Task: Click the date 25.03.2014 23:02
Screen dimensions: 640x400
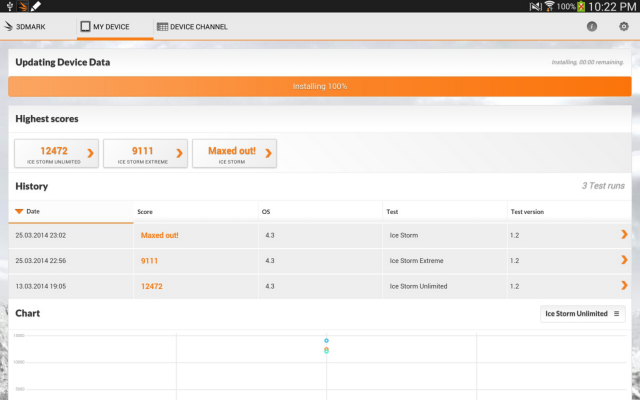Action: coord(41,235)
